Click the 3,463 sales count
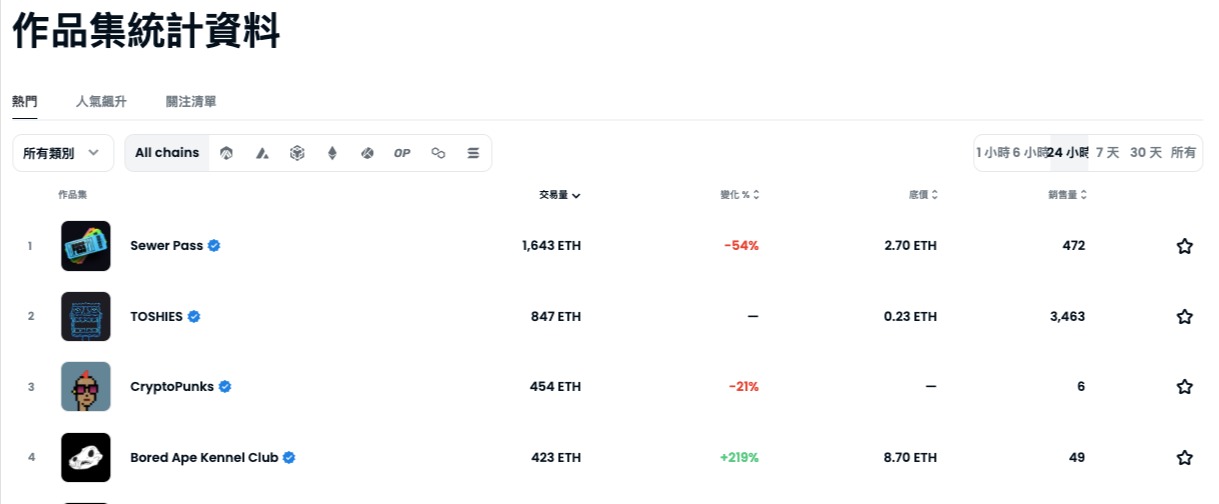This screenshot has height=504, width=1219. click(1068, 317)
